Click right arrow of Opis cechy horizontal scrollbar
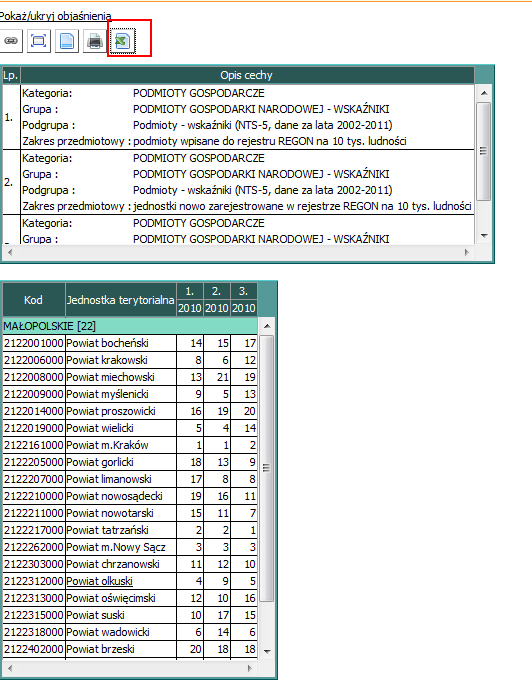Screen dimensions: 532x699 (467, 252)
